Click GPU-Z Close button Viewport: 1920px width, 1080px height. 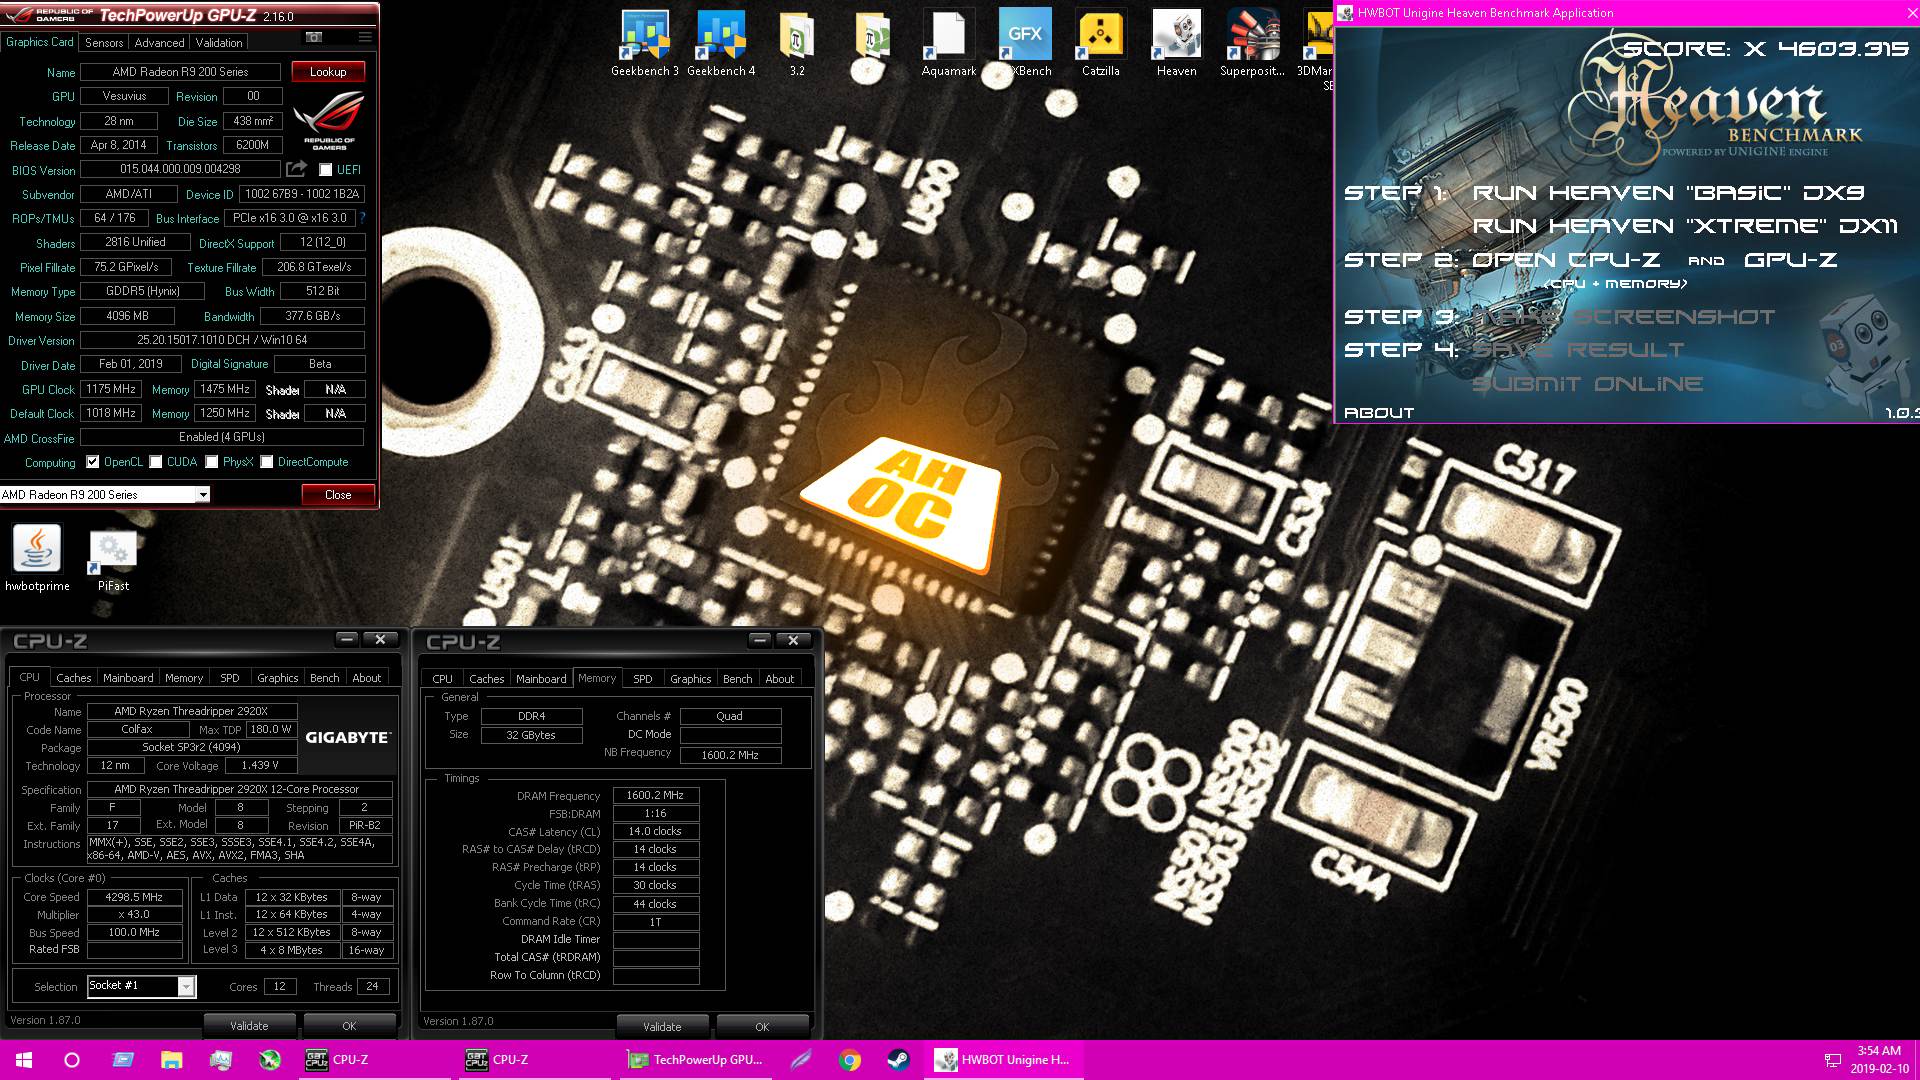coord(338,495)
